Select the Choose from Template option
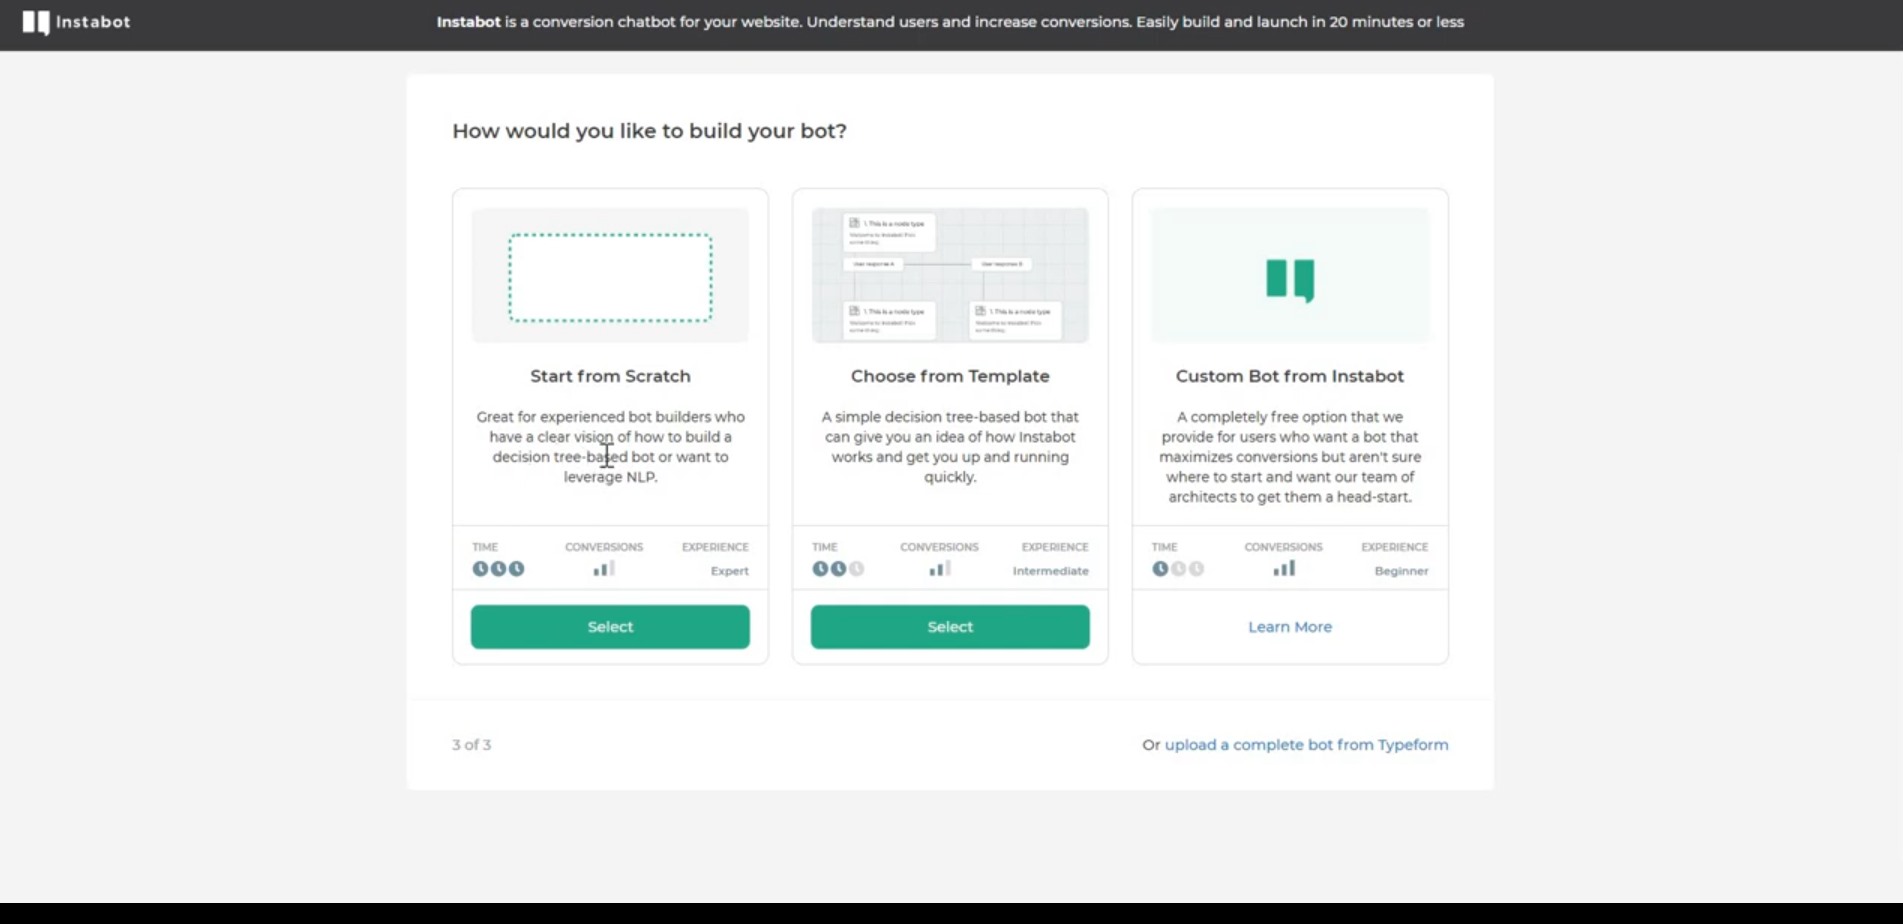Viewport: 1903px width, 924px height. tap(950, 627)
